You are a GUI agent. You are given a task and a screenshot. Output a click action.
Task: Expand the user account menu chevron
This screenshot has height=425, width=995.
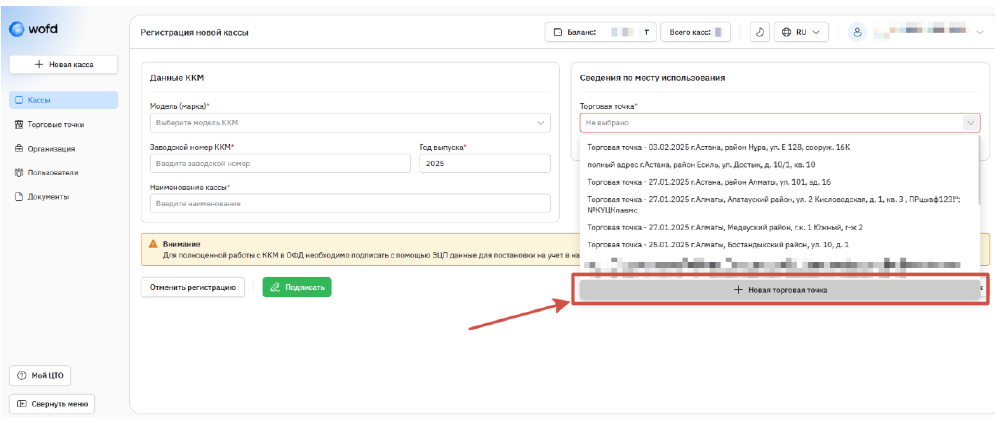979,32
